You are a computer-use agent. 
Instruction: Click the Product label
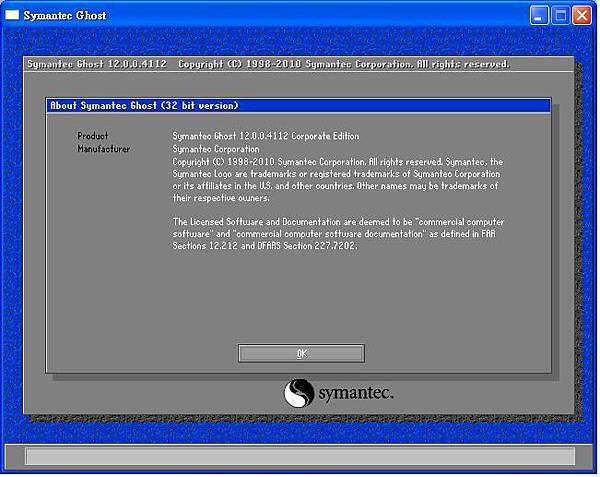point(93,136)
